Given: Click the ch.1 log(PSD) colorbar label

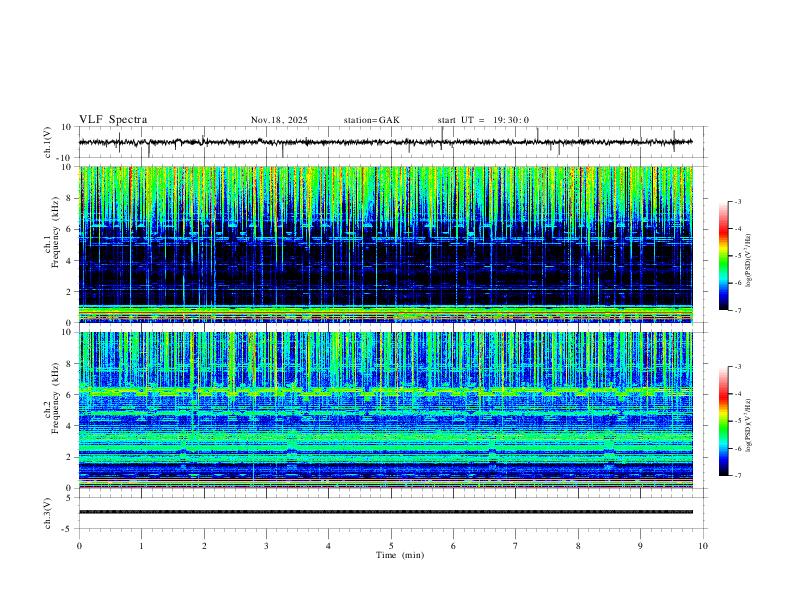Looking at the screenshot, I should tap(749, 261).
